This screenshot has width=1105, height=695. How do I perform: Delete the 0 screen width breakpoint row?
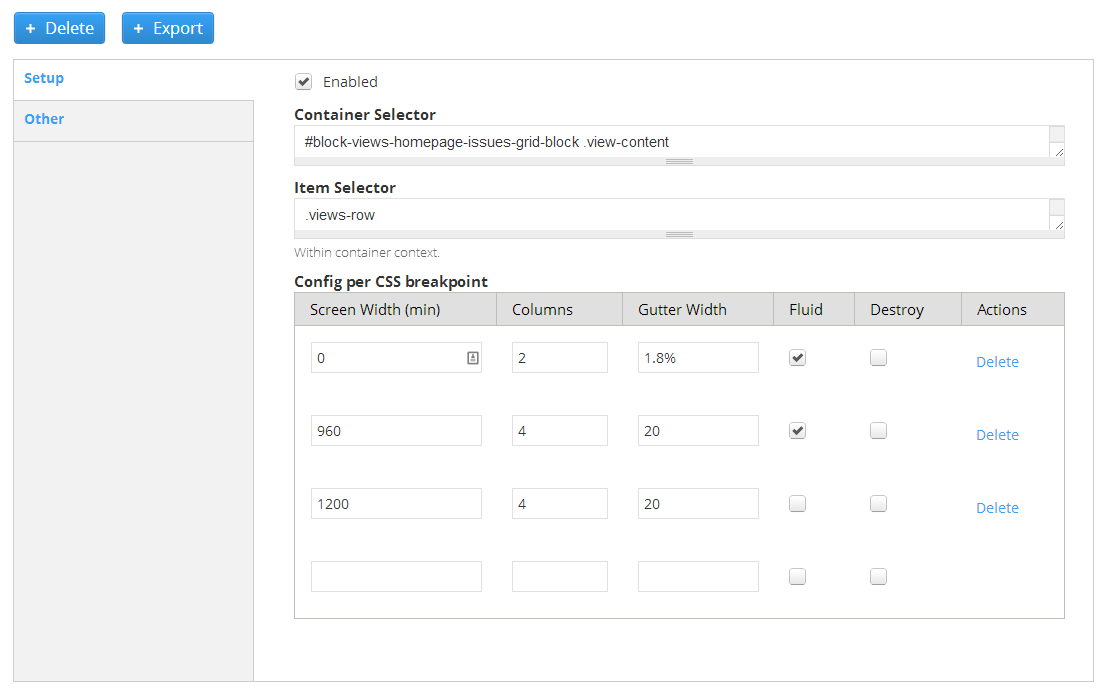click(997, 362)
